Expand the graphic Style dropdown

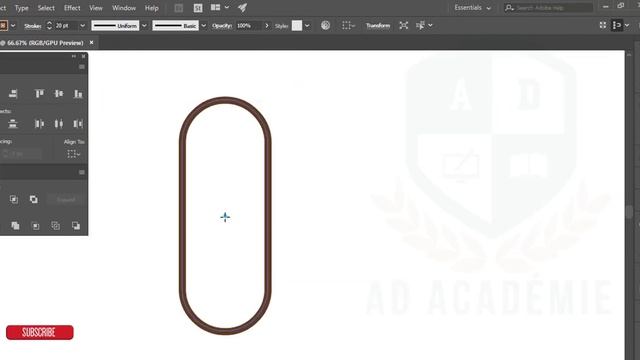[x=307, y=26]
